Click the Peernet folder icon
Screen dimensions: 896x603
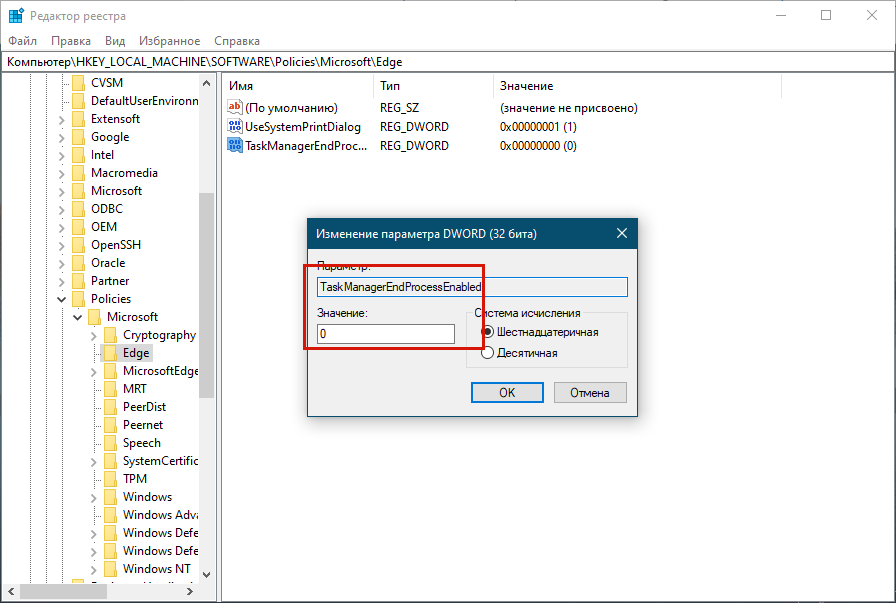click(x=110, y=425)
